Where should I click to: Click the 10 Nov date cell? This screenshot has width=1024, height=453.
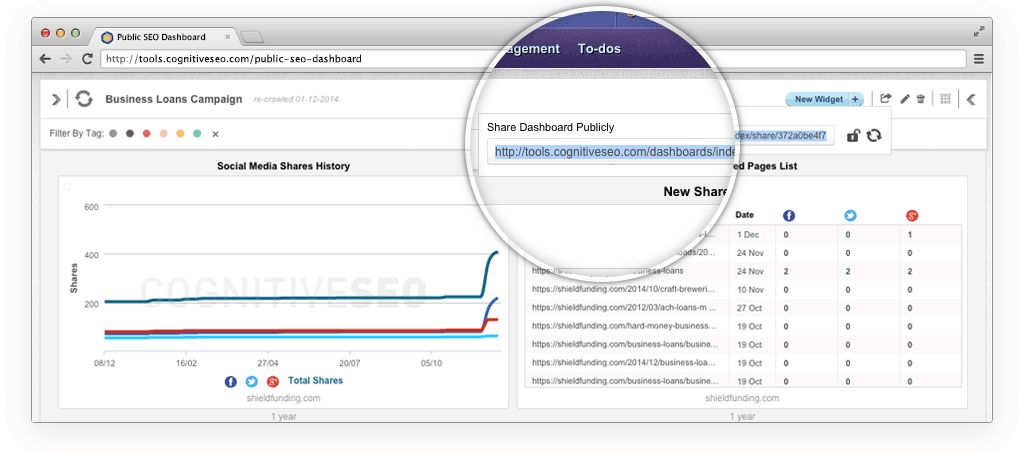click(x=750, y=289)
